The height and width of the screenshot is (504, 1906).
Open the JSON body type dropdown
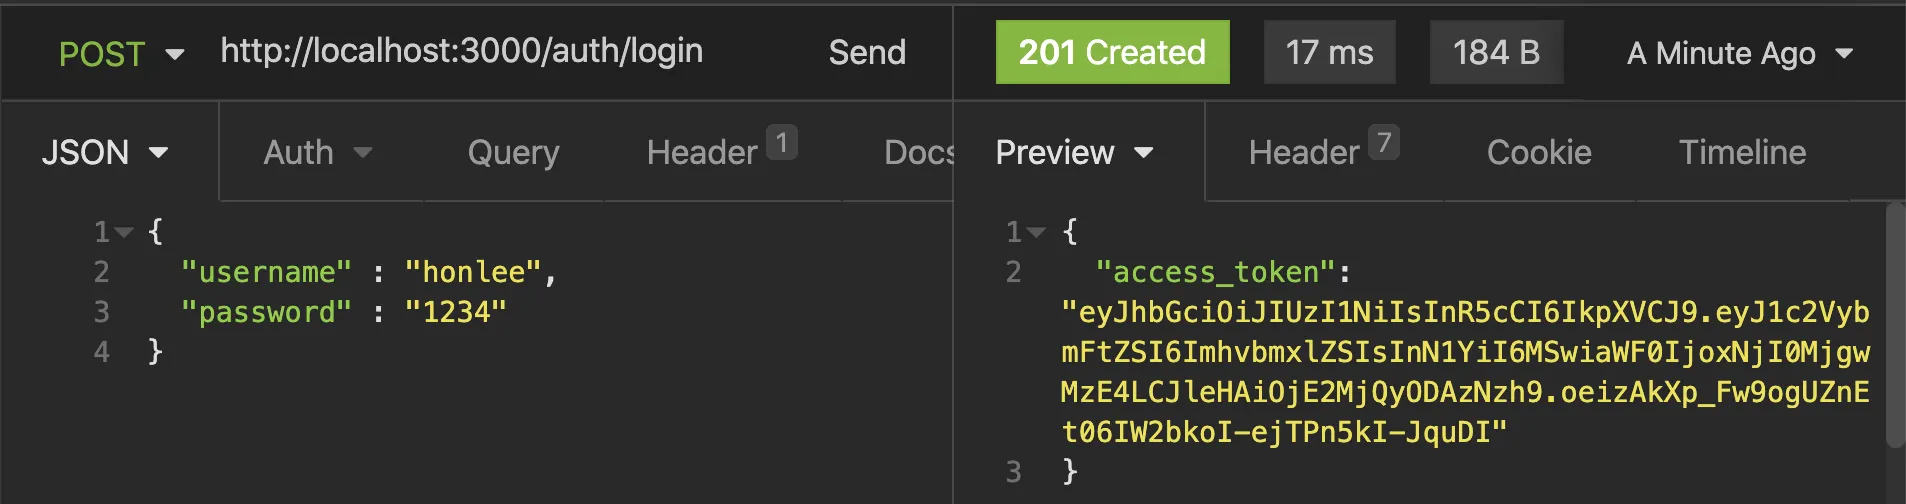click(104, 153)
